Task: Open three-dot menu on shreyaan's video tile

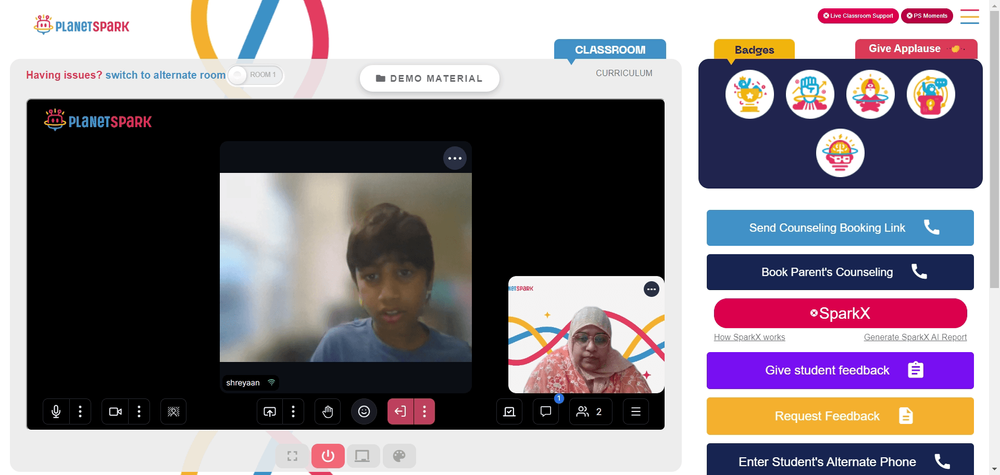Action: point(455,158)
